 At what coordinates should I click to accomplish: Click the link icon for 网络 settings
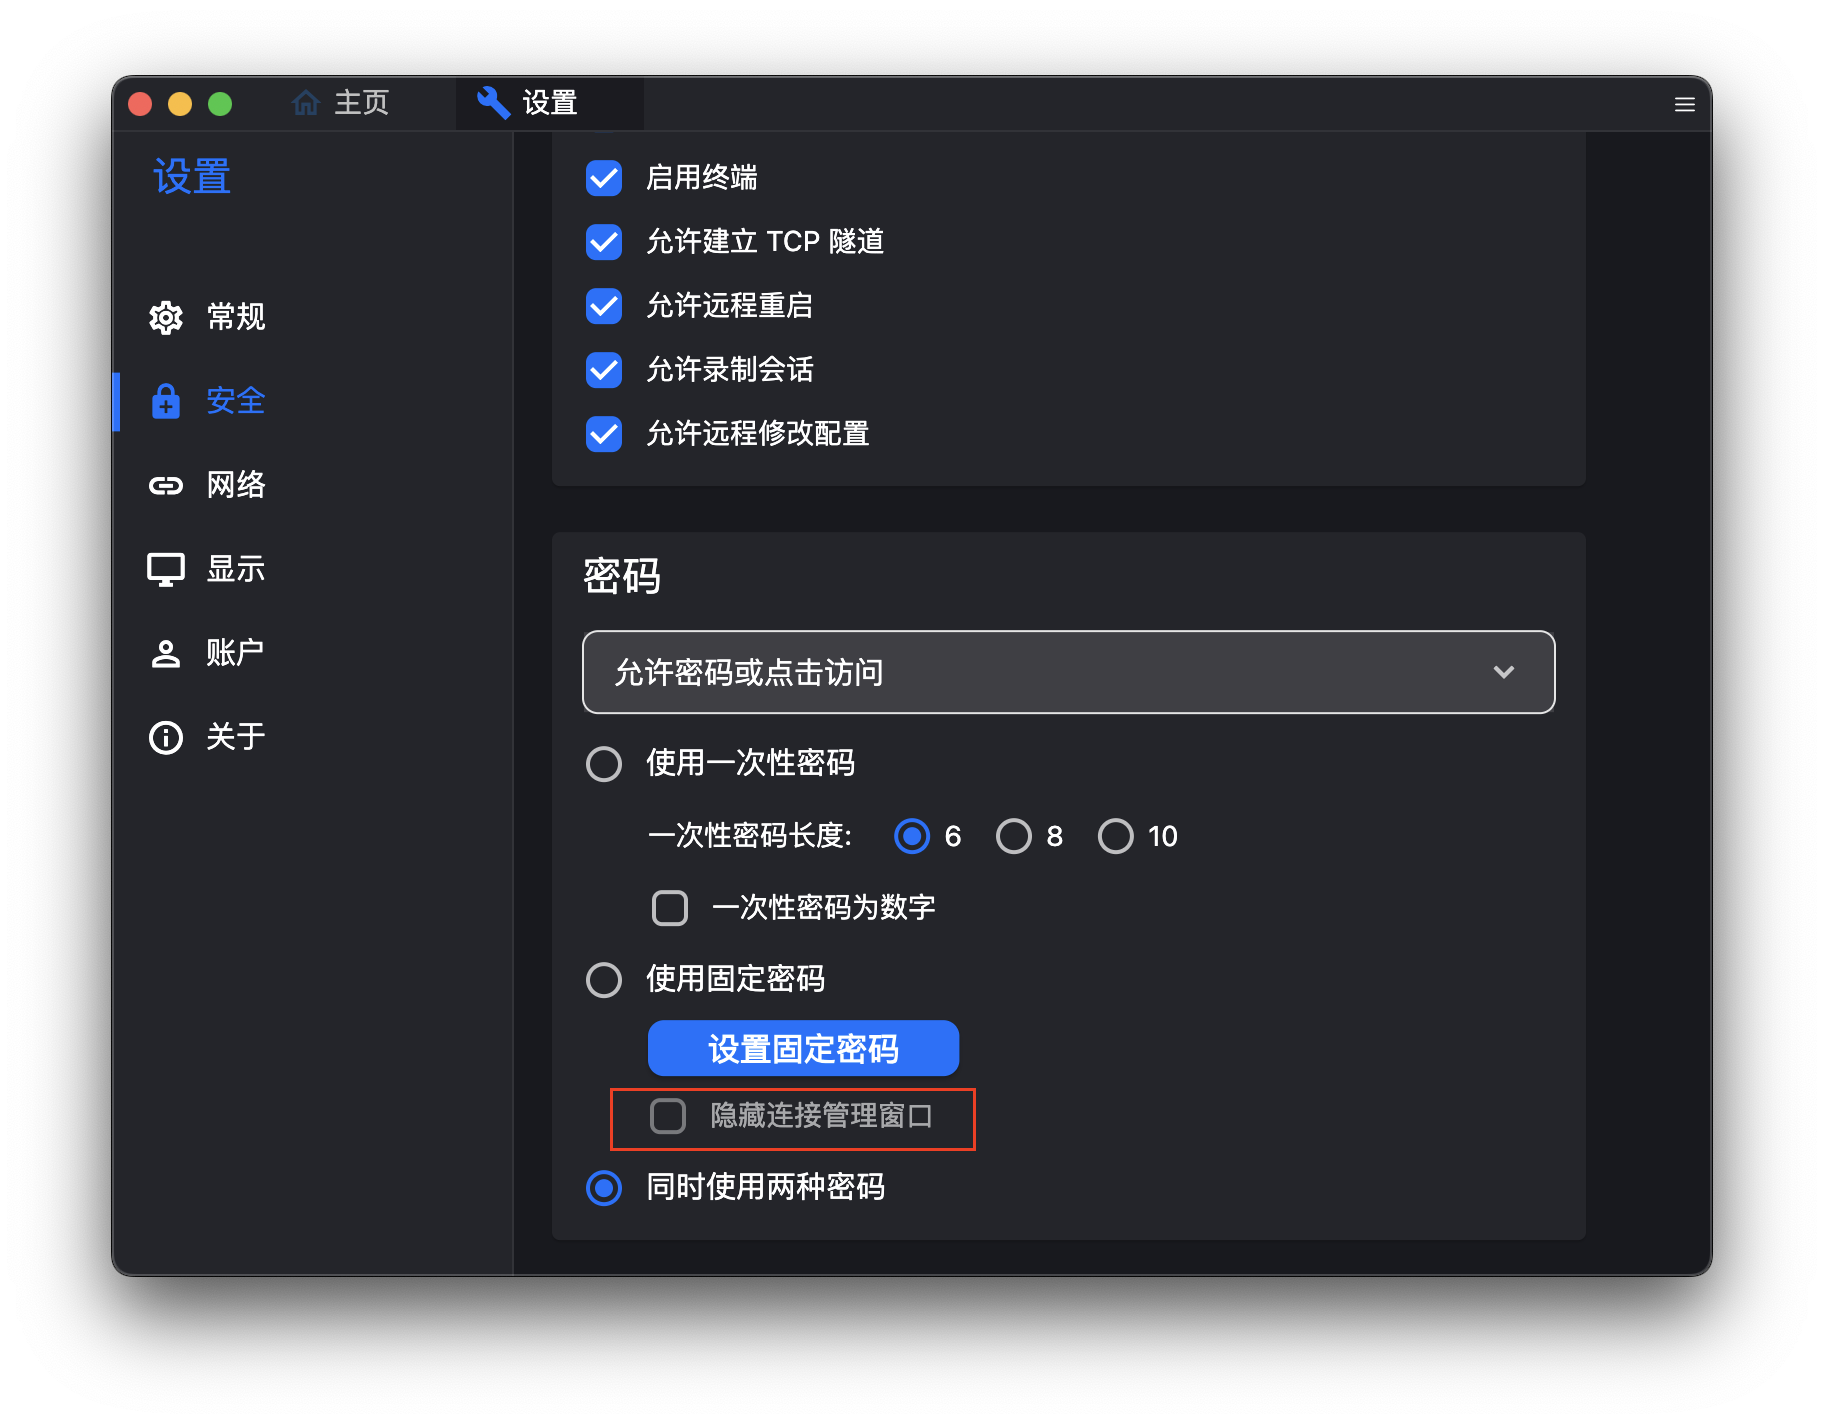(166, 485)
